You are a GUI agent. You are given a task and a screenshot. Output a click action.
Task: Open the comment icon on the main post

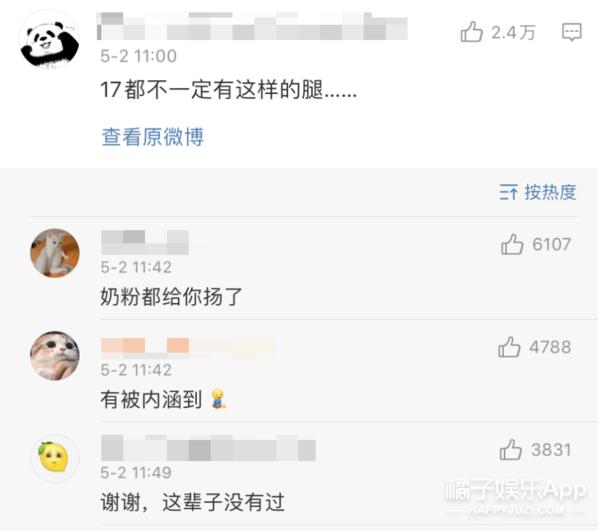pos(572,32)
